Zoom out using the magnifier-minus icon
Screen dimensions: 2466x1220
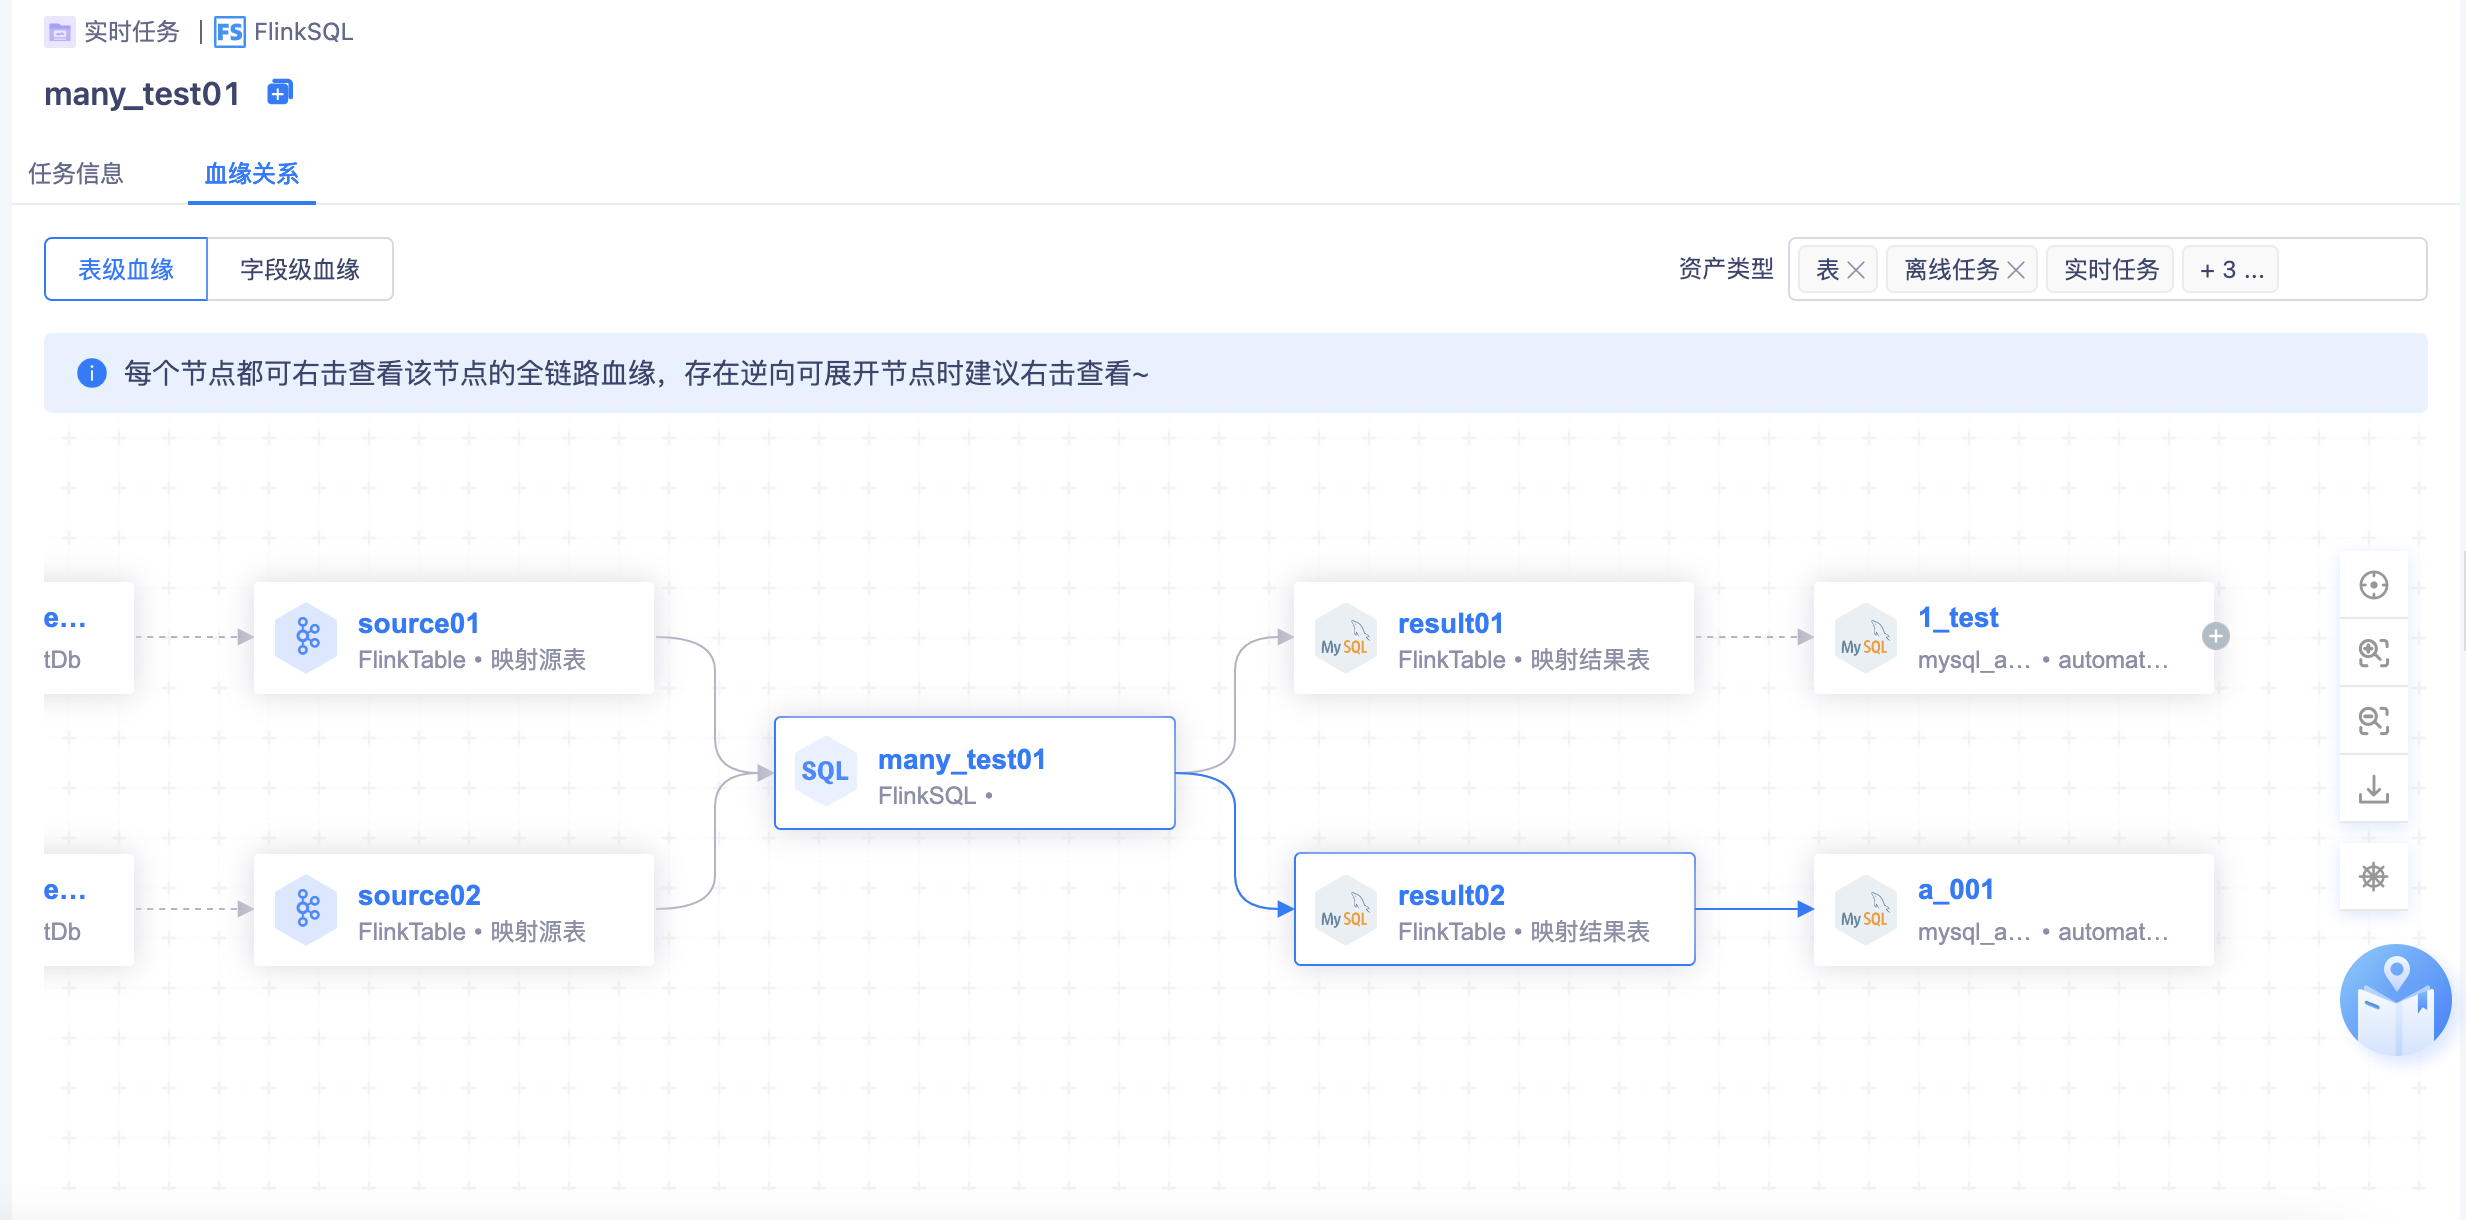2373,721
